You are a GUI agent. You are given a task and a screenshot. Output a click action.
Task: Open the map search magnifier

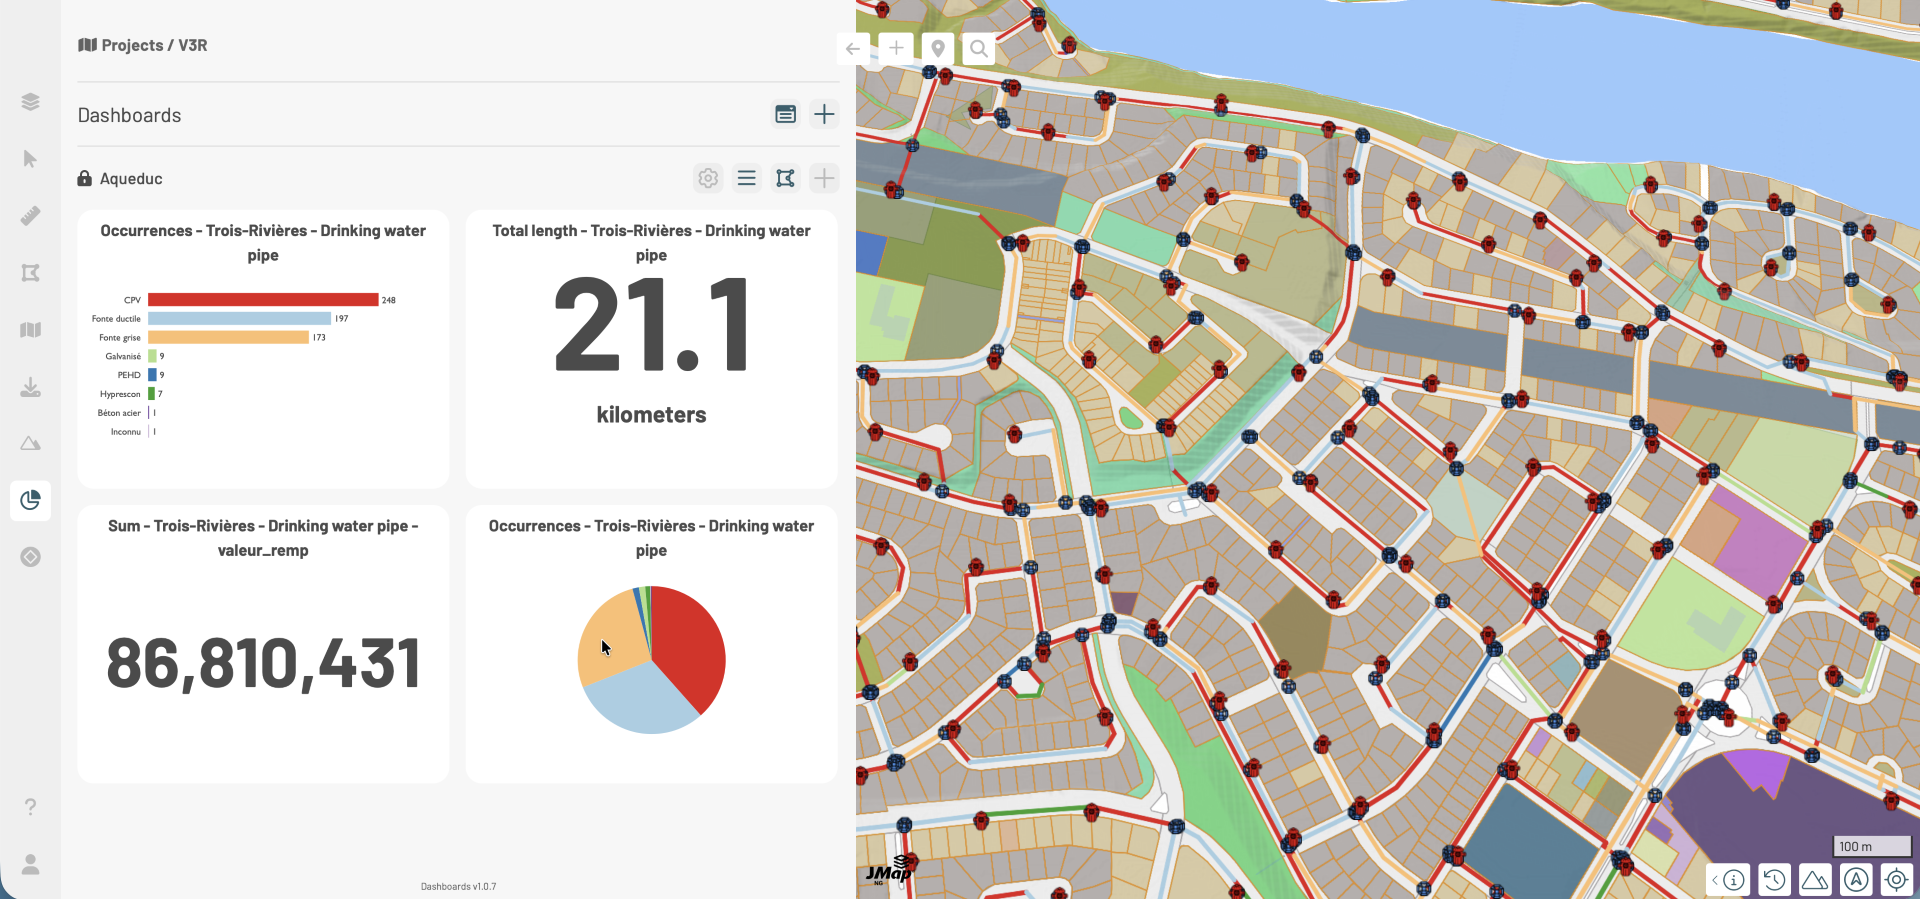pos(979,48)
